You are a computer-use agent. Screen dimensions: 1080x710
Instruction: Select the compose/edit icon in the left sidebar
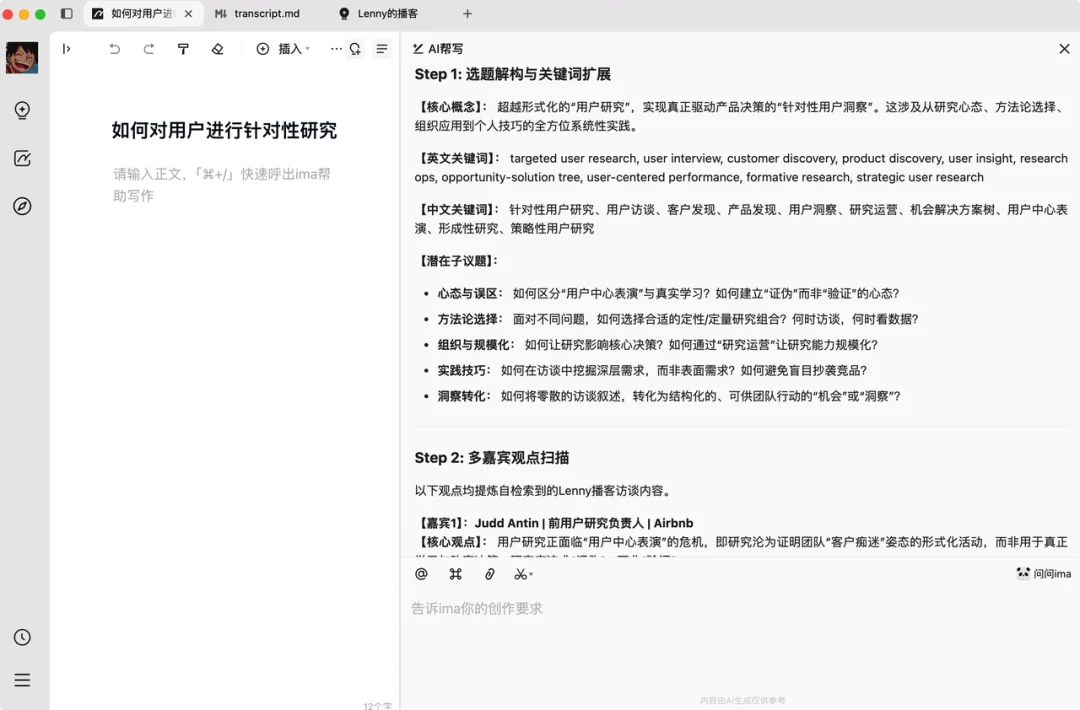pyautogui.click(x=22, y=158)
